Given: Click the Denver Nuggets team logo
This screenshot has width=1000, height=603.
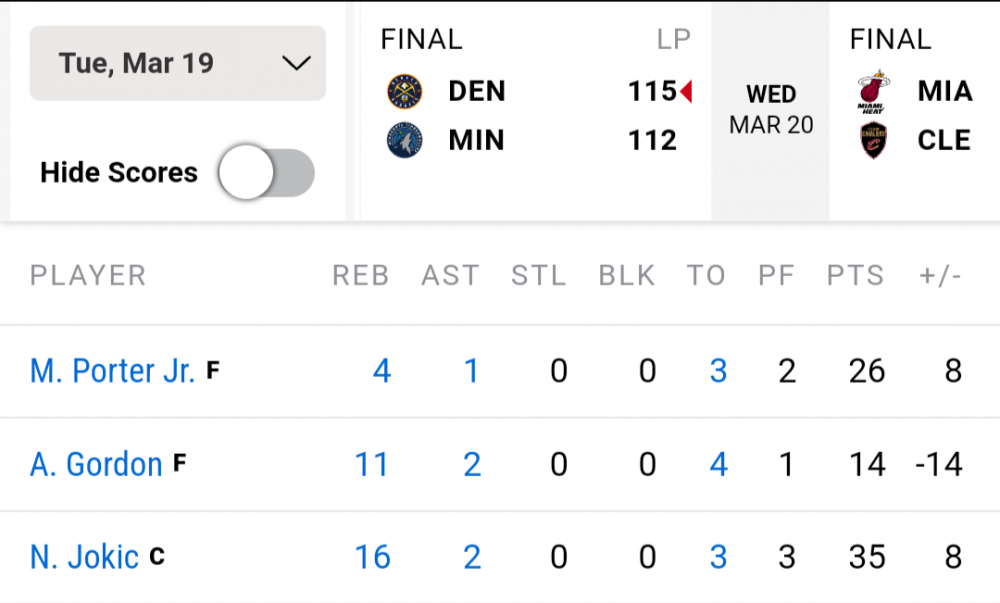Looking at the screenshot, I should pos(405,92).
